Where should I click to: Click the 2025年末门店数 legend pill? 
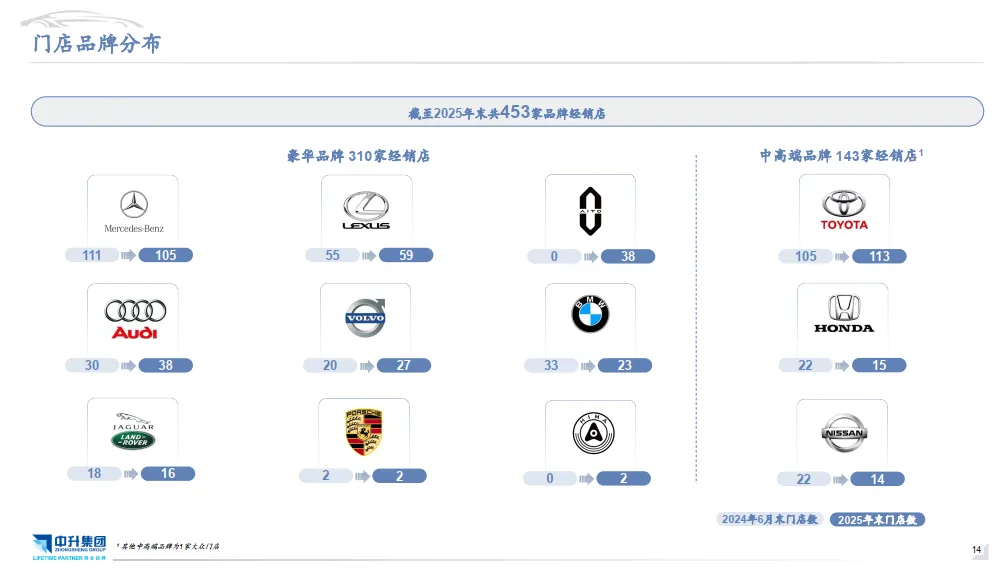[x=877, y=520]
